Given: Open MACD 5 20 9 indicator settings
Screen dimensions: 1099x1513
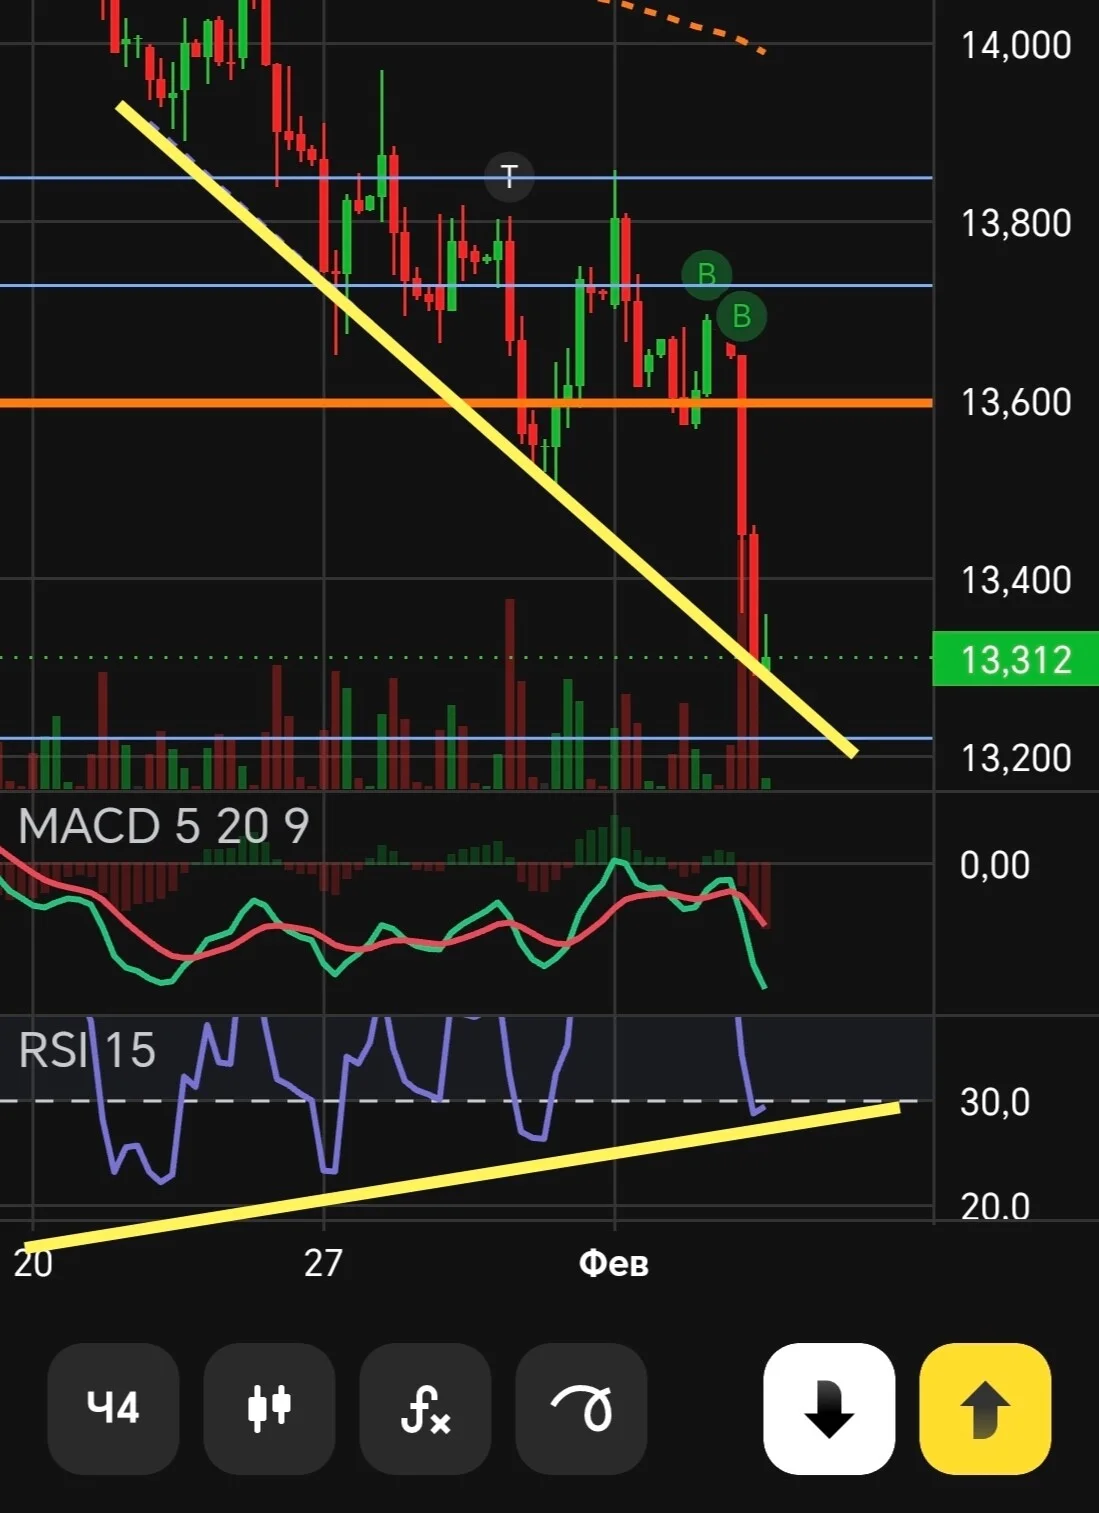Looking at the screenshot, I should pos(164,826).
